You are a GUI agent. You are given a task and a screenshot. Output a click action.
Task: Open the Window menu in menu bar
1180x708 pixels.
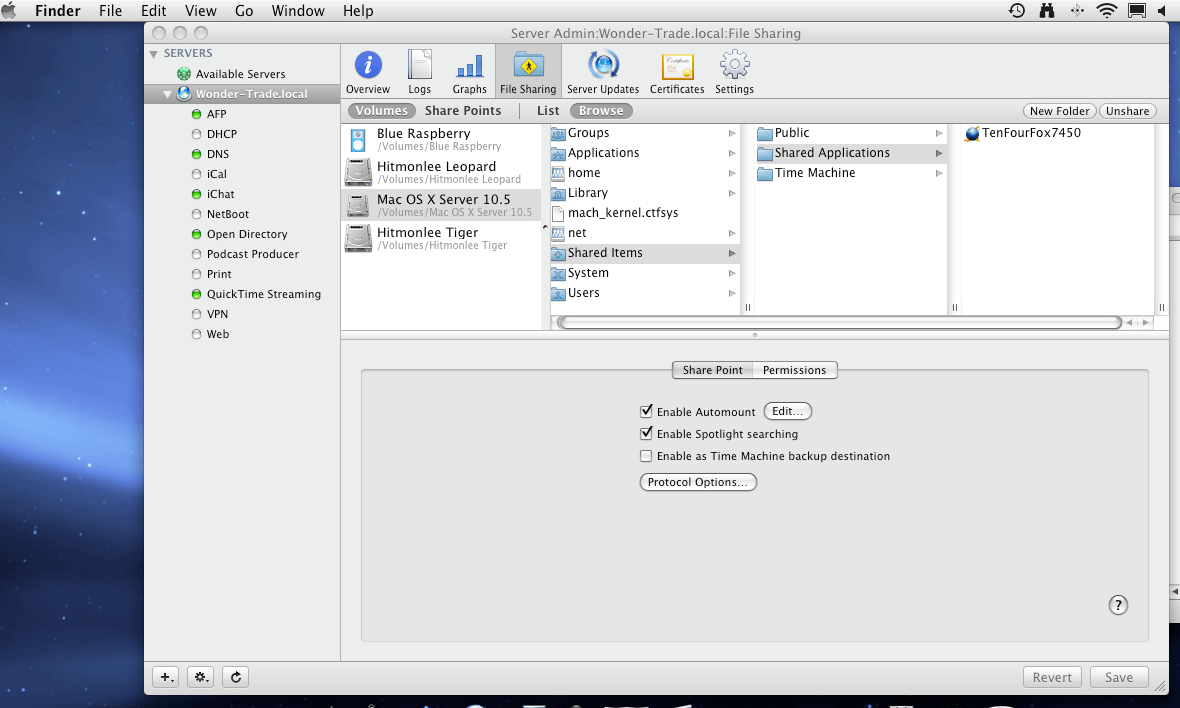point(298,11)
